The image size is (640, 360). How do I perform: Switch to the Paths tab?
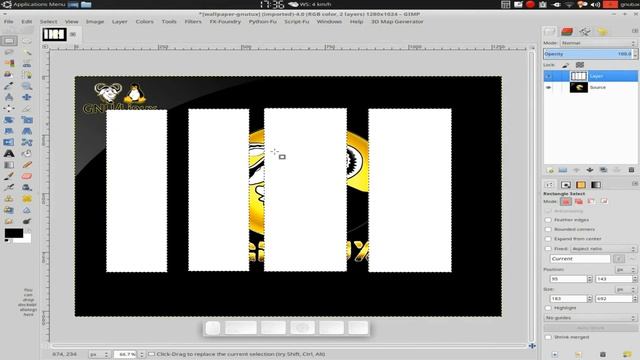coord(584,31)
